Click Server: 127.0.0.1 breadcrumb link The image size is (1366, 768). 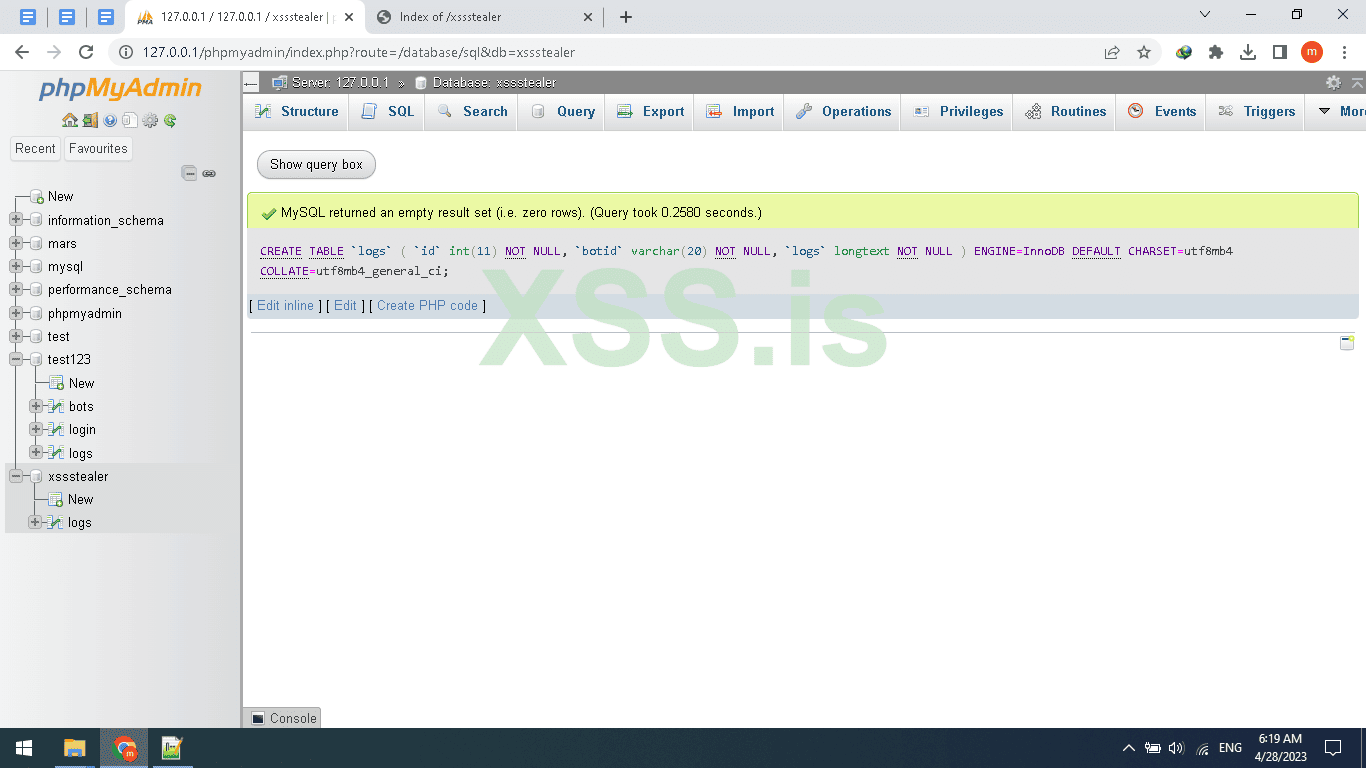[x=340, y=83]
